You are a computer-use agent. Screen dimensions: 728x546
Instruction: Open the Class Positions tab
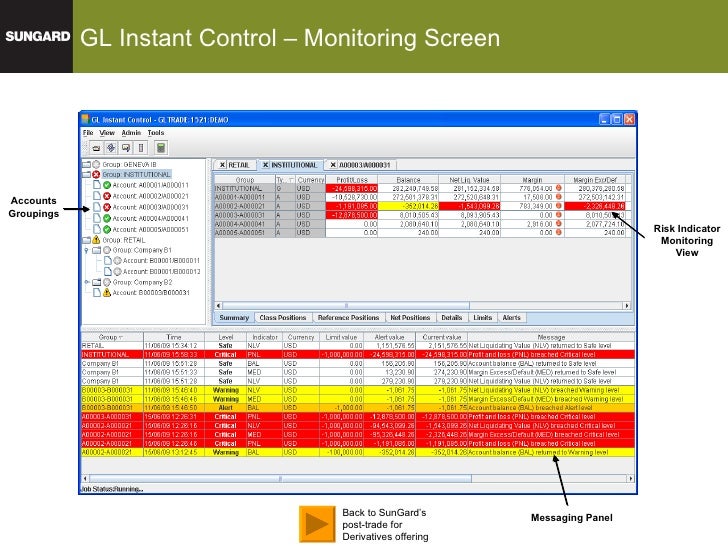tap(283, 318)
